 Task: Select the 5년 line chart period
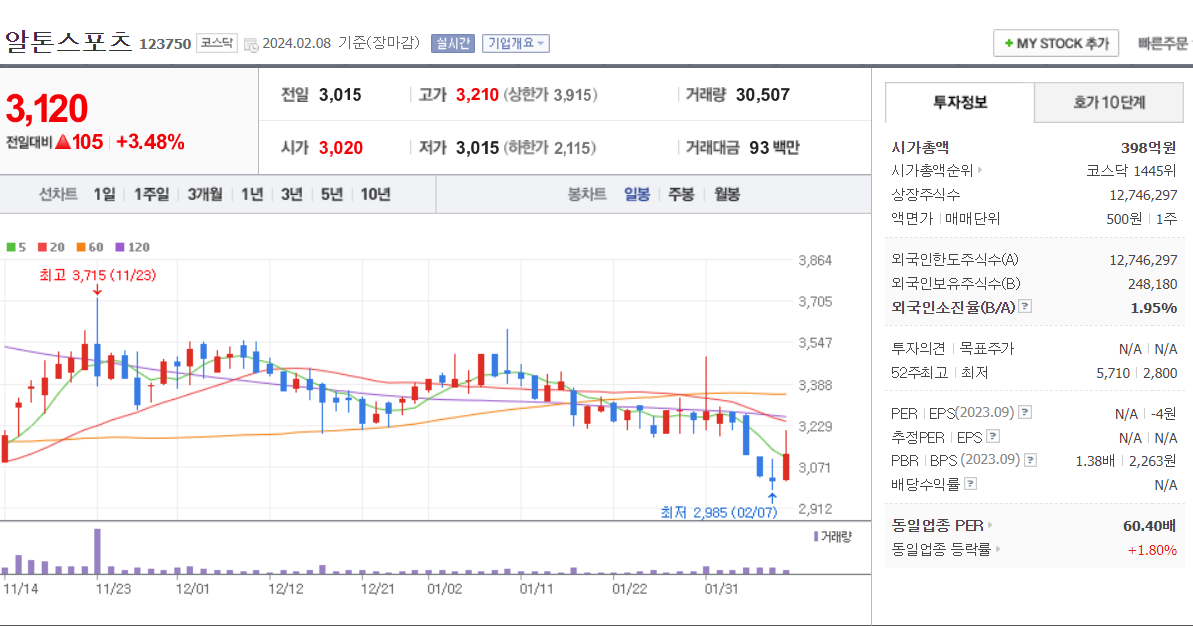[x=332, y=195]
